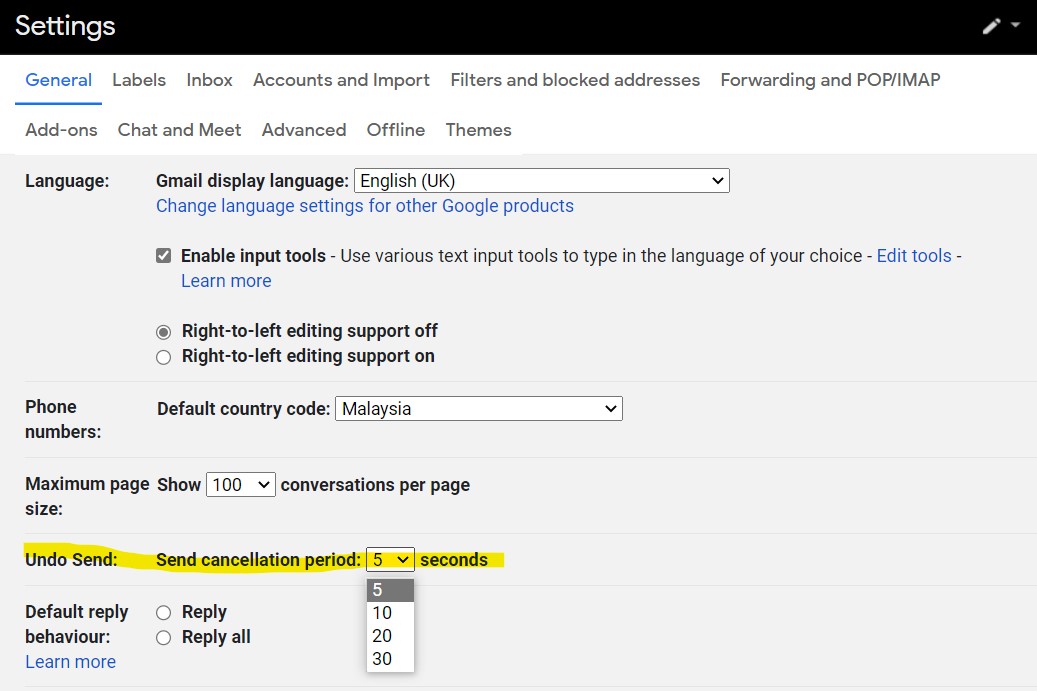Open the Gmail display language dropdown
This screenshot has width=1037, height=691.
click(x=541, y=181)
